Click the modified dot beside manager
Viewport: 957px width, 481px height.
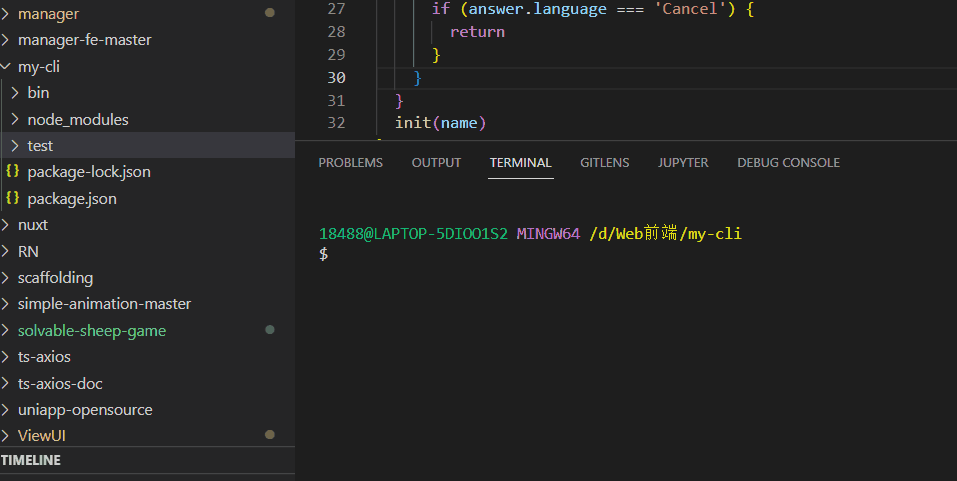coord(270,13)
